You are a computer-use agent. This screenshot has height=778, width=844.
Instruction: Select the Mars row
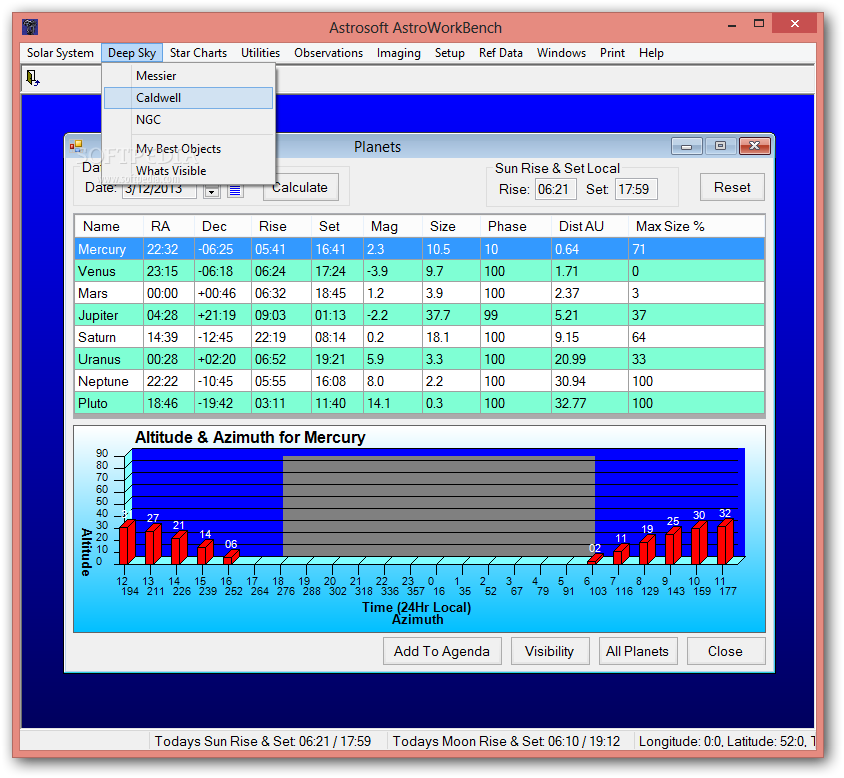click(x=419, y=293)
